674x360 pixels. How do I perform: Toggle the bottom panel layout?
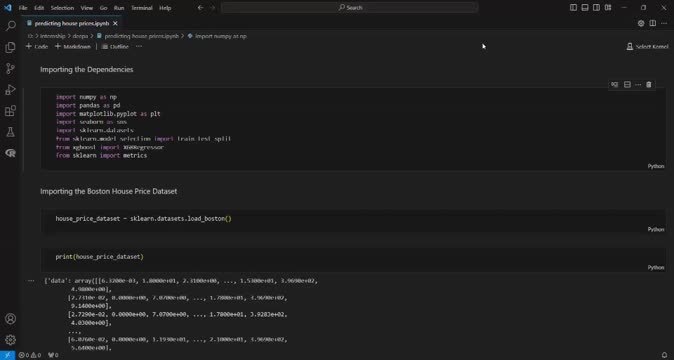click(585, 8)
